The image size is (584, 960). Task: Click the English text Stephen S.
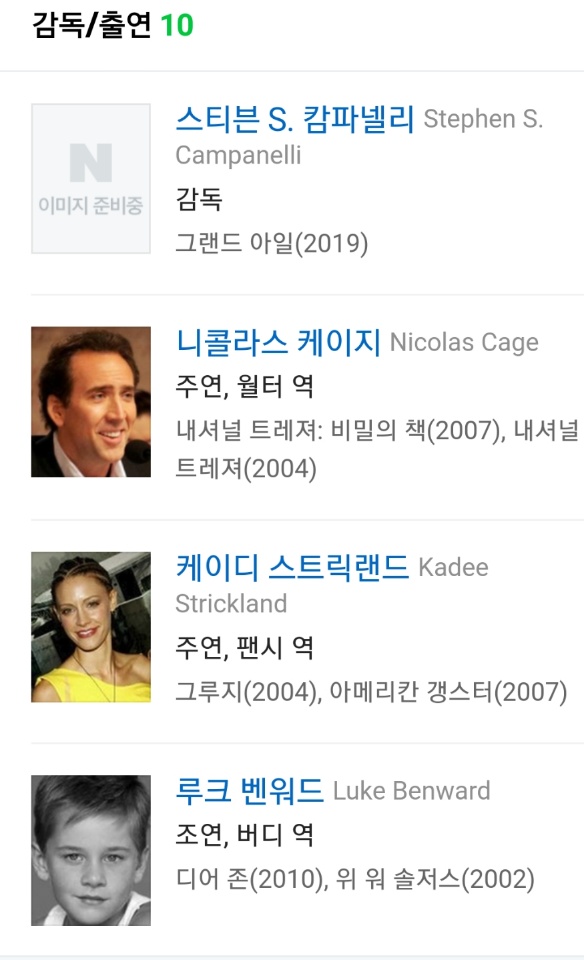483,119
